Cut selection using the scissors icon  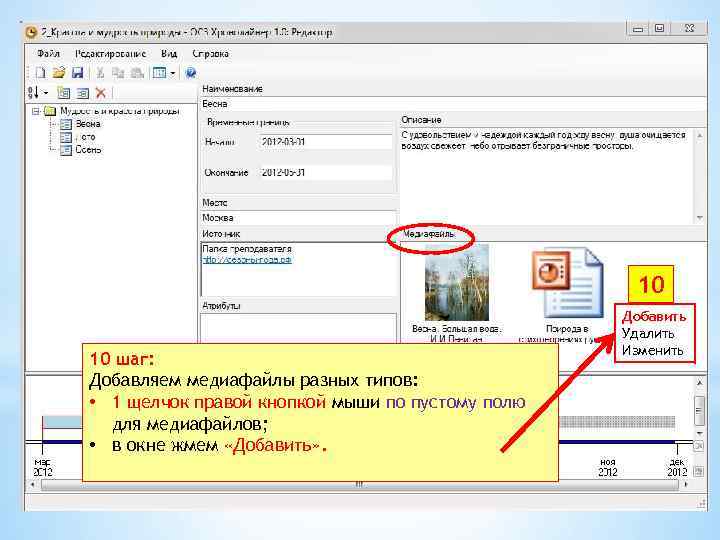pos(100,73)
